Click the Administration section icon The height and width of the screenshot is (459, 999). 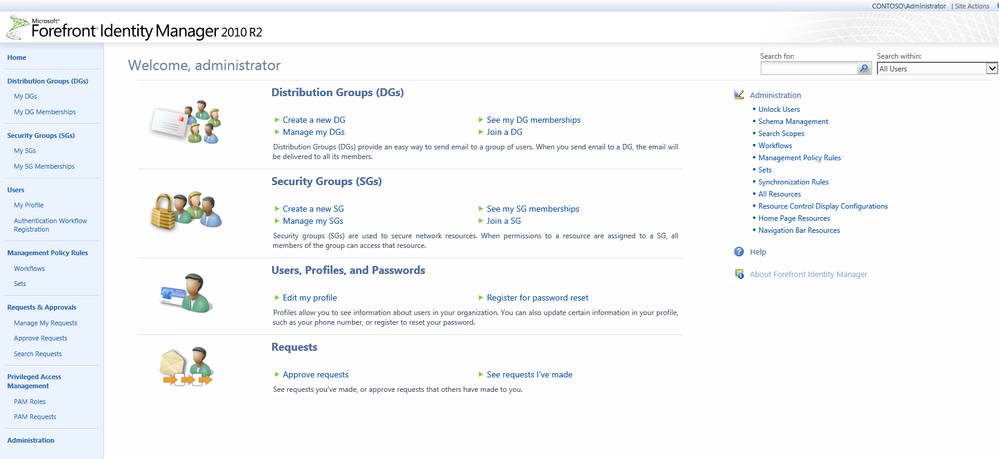739,95
